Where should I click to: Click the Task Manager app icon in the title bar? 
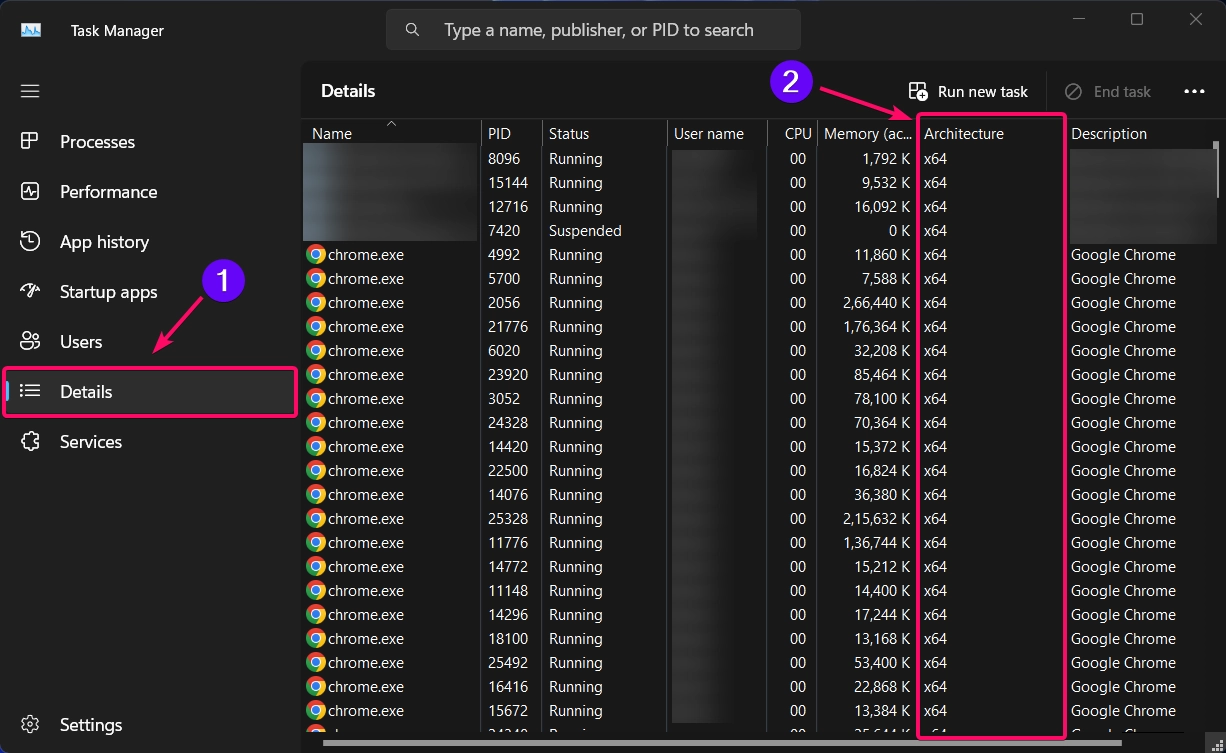click(x=30, y=30)
